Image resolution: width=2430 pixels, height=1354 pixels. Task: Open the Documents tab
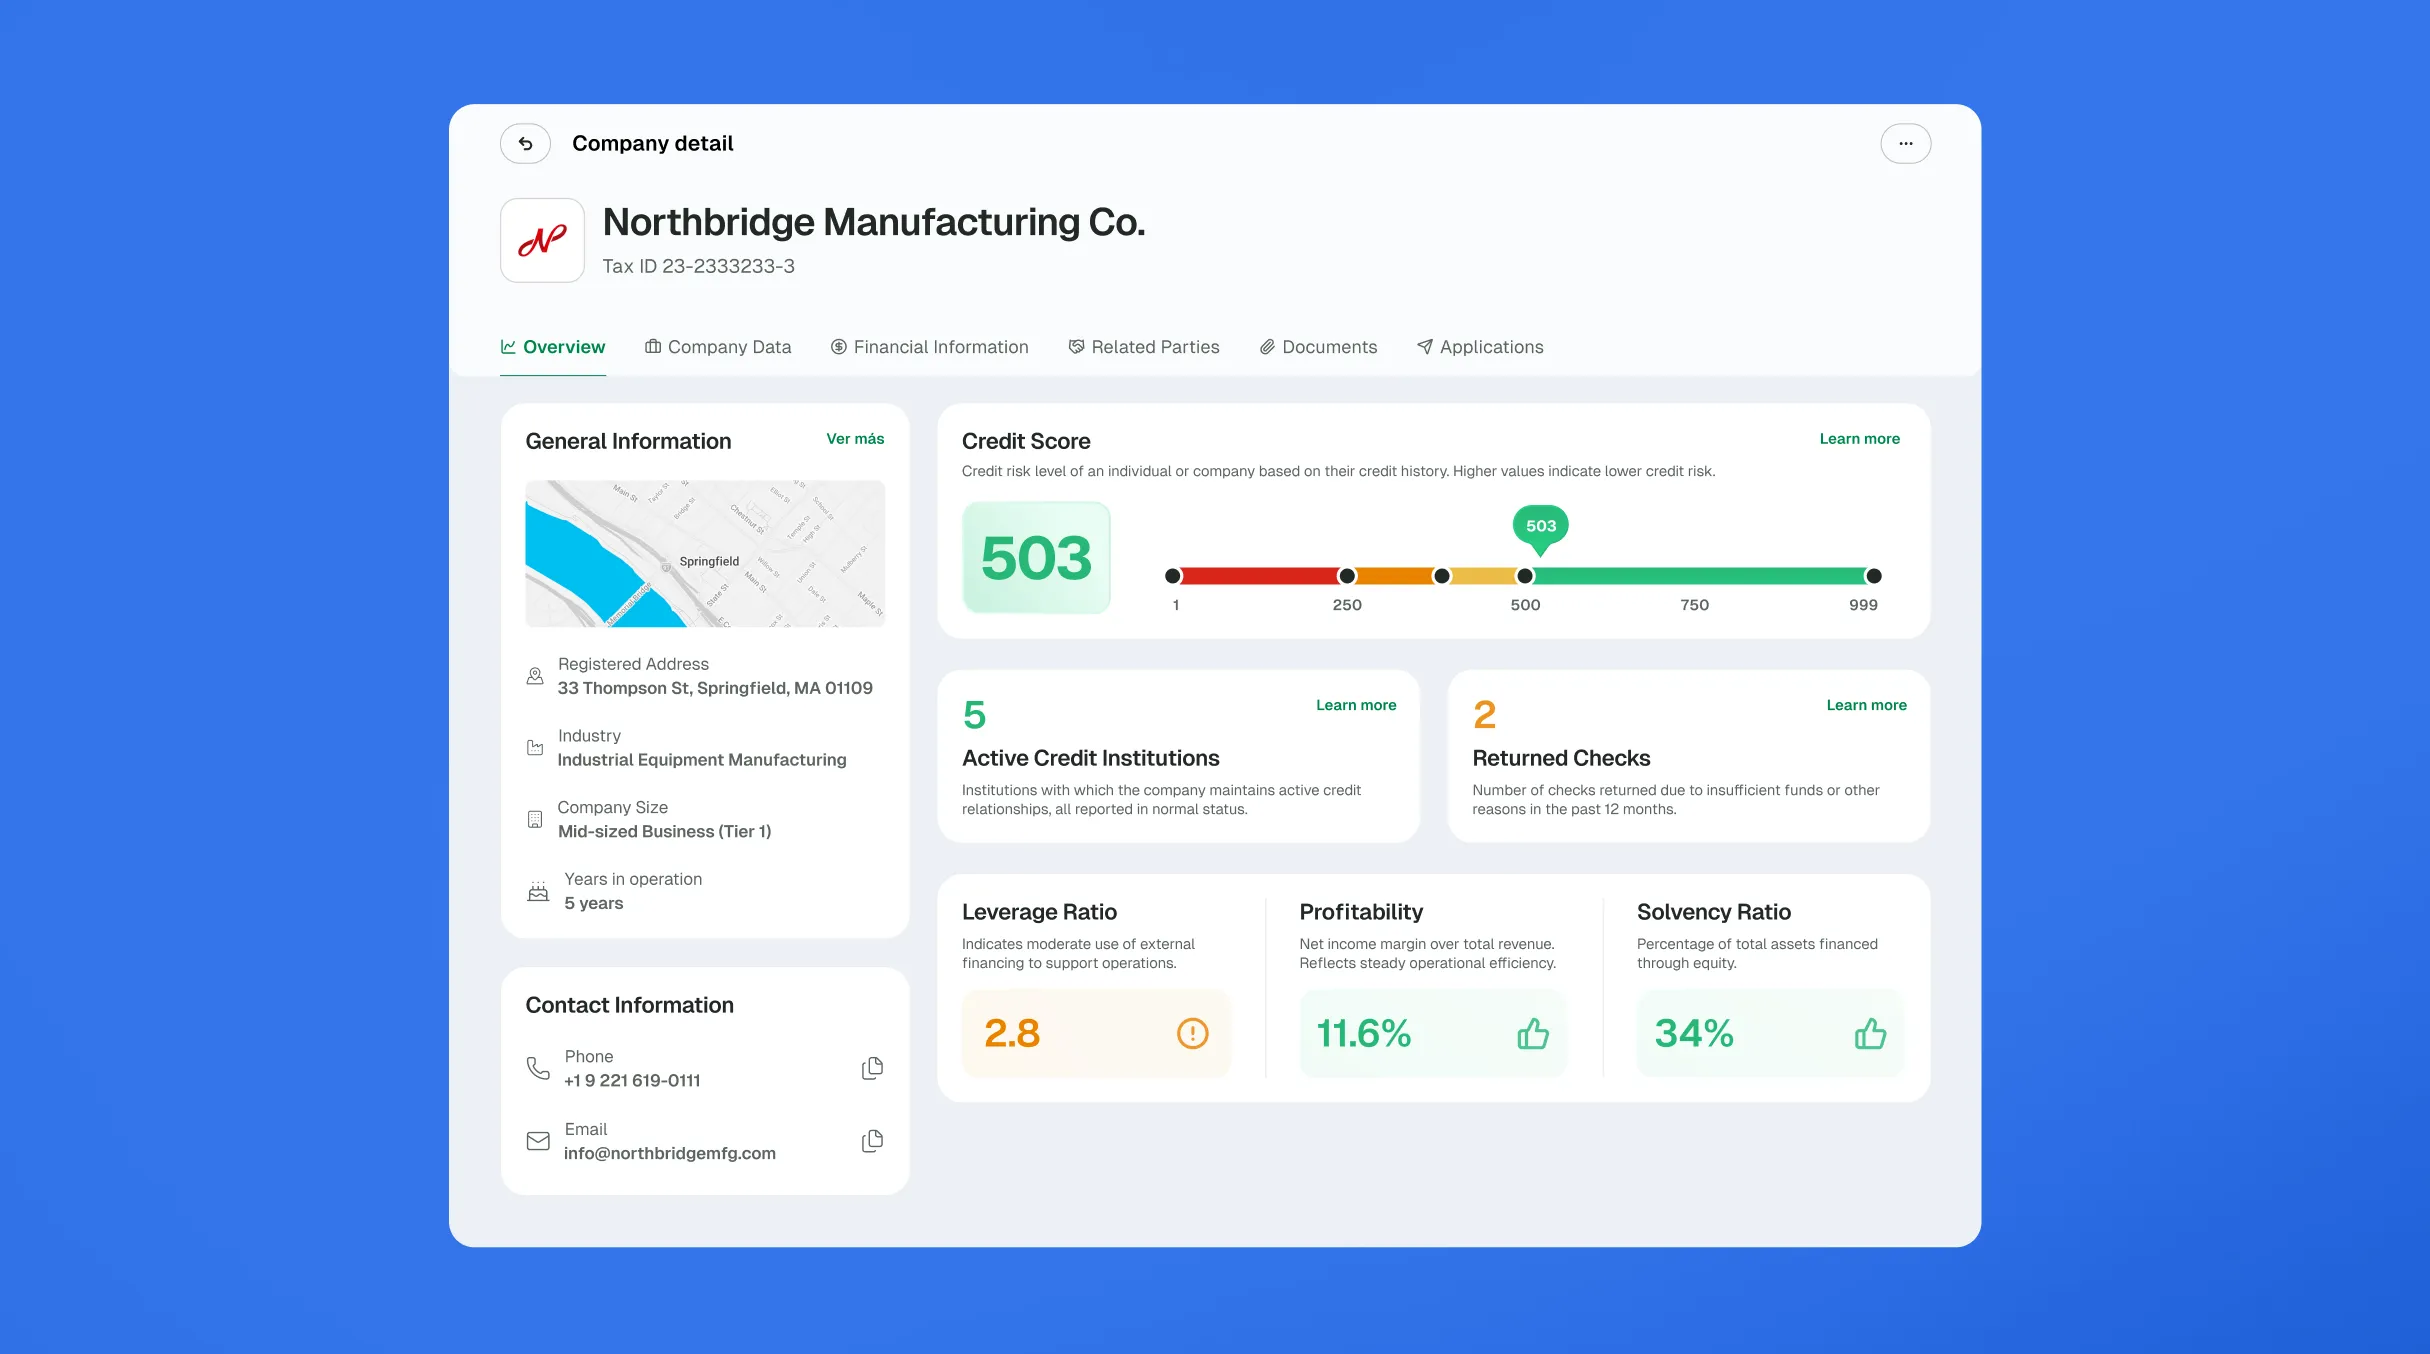(x=1318, y=347)
